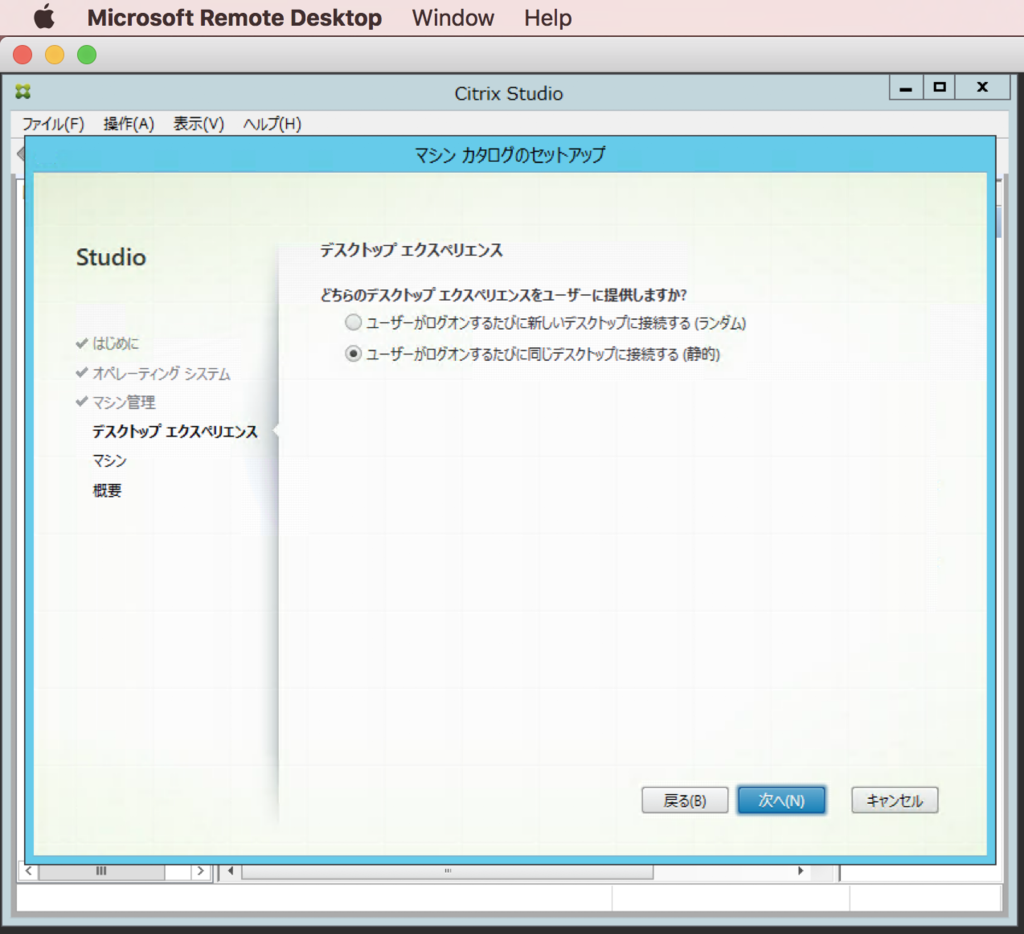Viewport: 1024px width, 934px height.
Task: Select the マシン step in sidebar
Action: click(110, 461)
